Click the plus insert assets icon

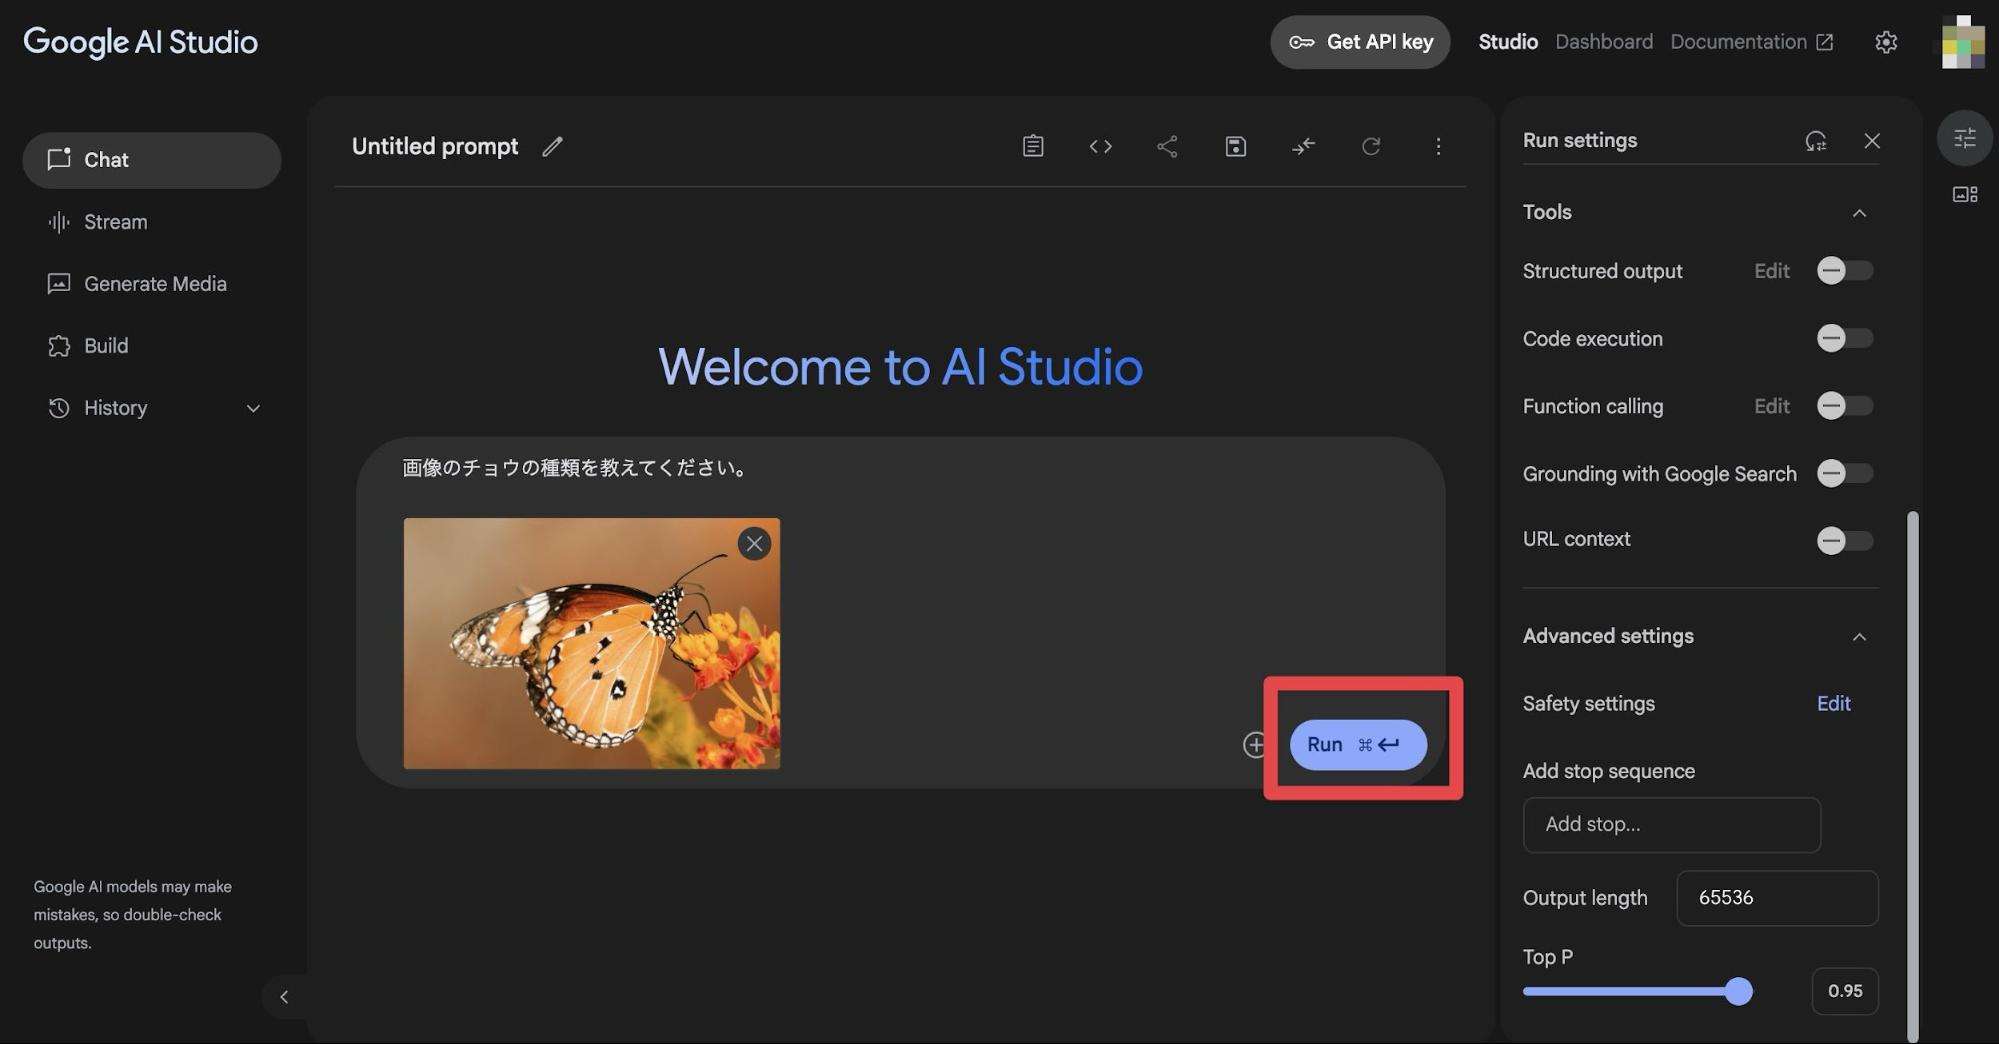point(1254,745)
